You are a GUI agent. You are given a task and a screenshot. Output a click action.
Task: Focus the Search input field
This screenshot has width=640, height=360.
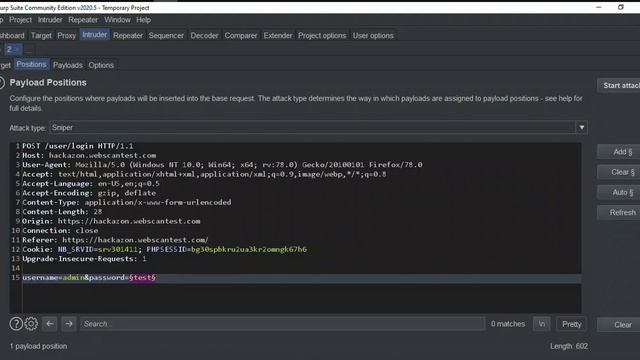click(x=282, y=324)
